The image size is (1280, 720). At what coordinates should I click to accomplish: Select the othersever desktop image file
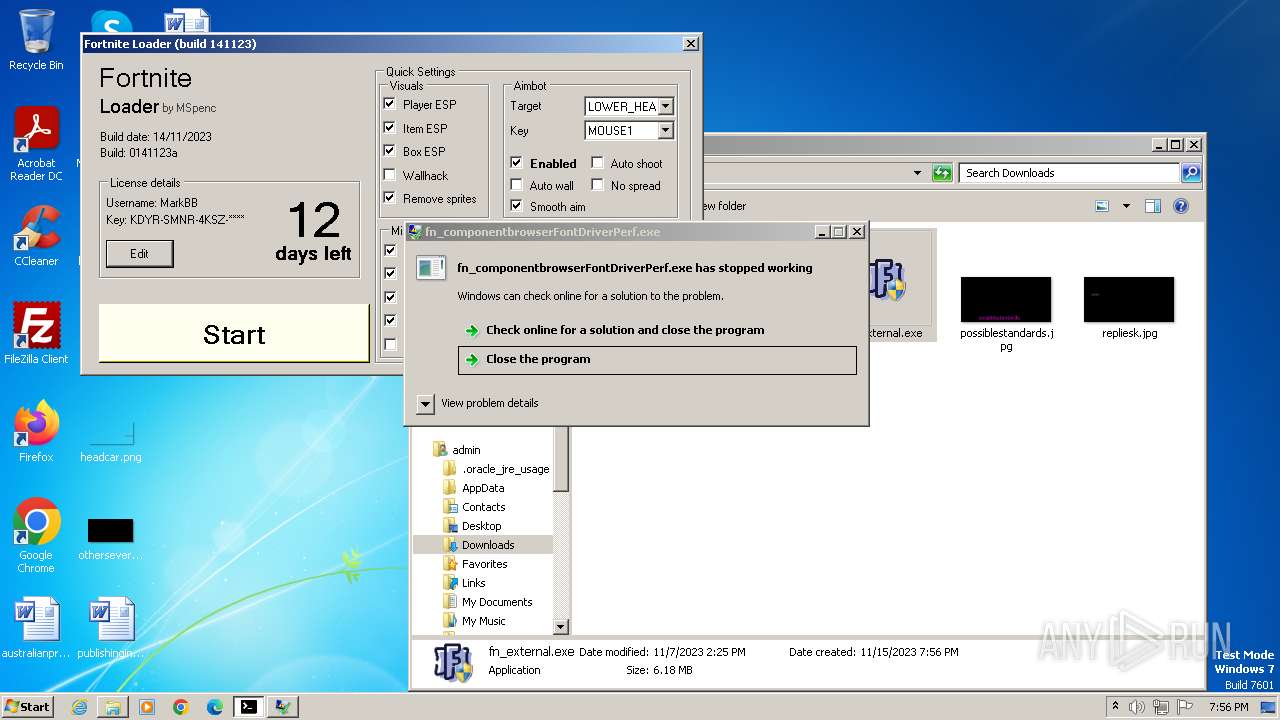110,539
